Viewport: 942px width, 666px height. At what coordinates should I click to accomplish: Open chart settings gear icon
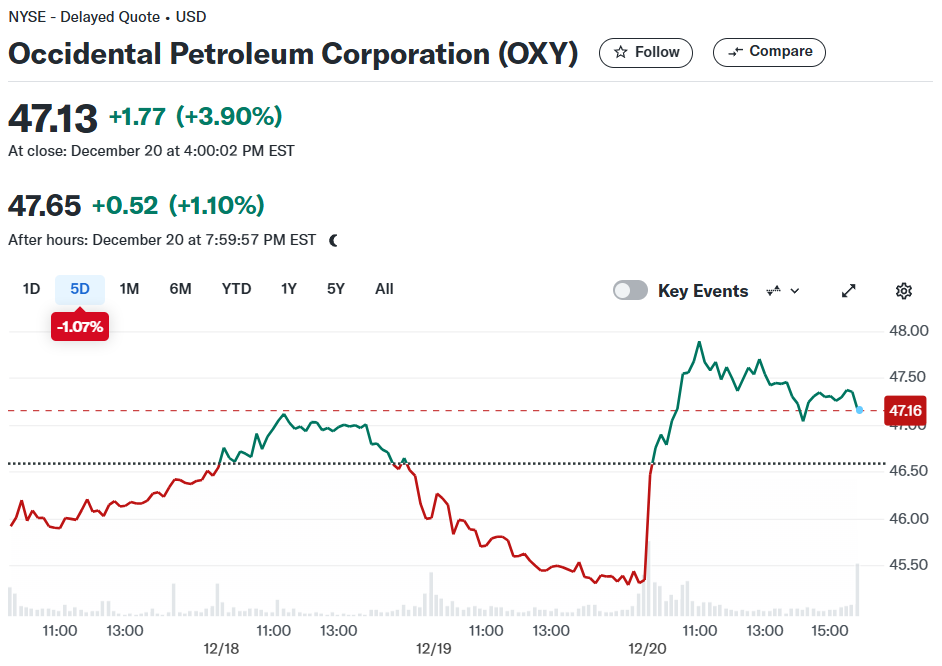904,291
